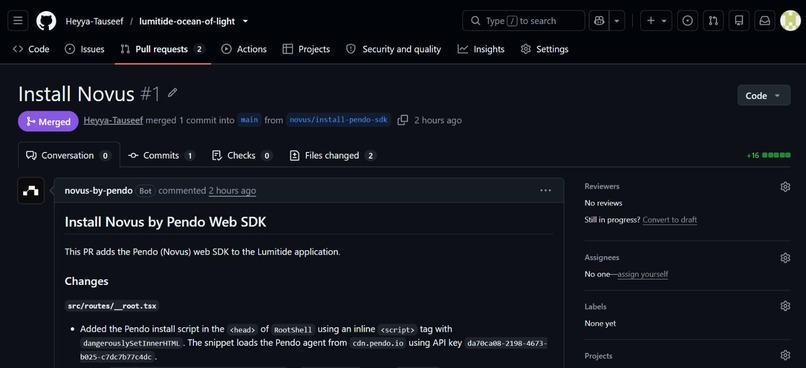Select the Conversation tab
This screenshot has width=806, height=368.
point(69,155)
